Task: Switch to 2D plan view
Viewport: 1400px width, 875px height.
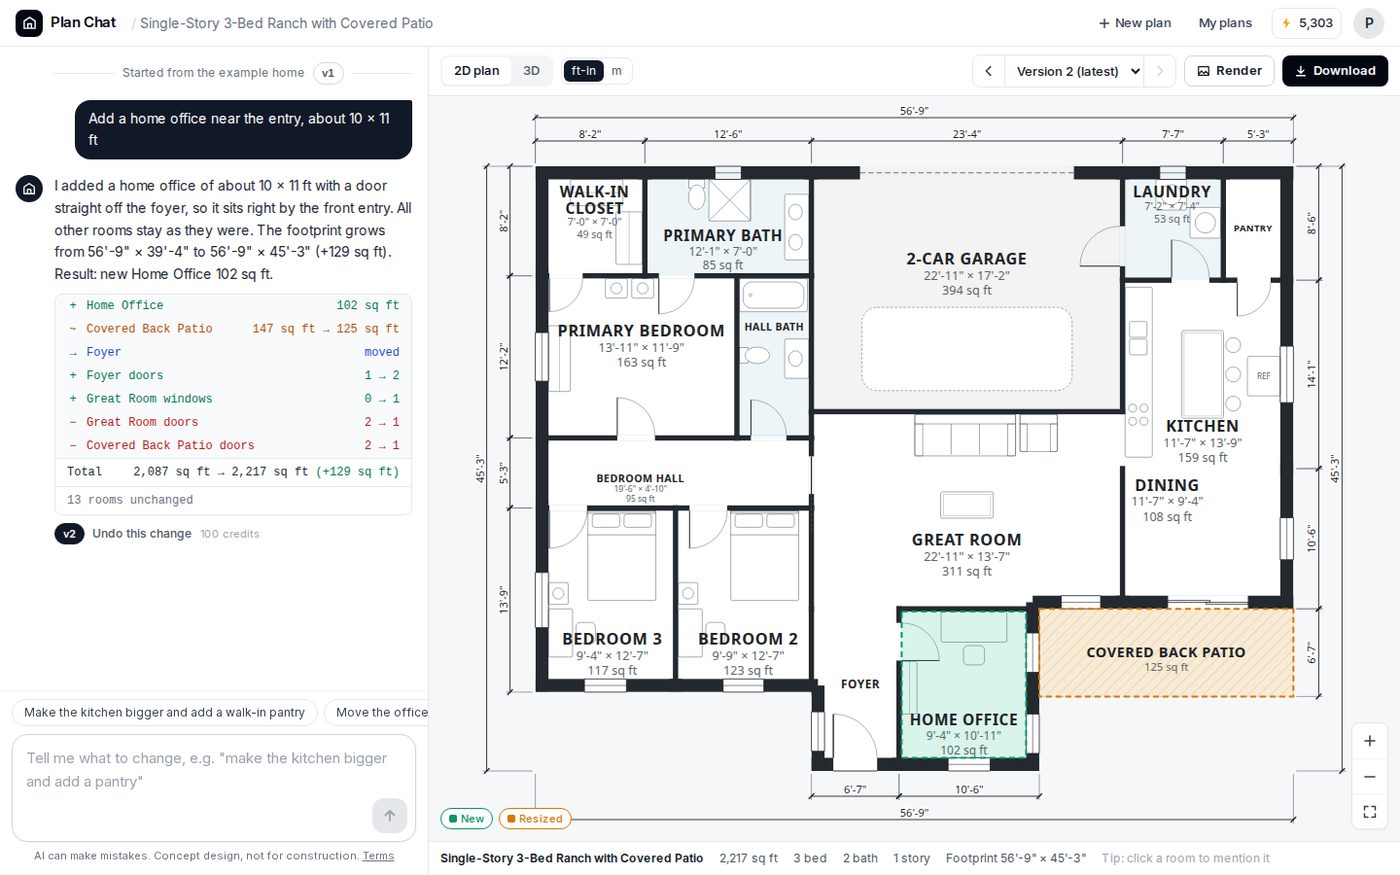Action: click(477, 71)
